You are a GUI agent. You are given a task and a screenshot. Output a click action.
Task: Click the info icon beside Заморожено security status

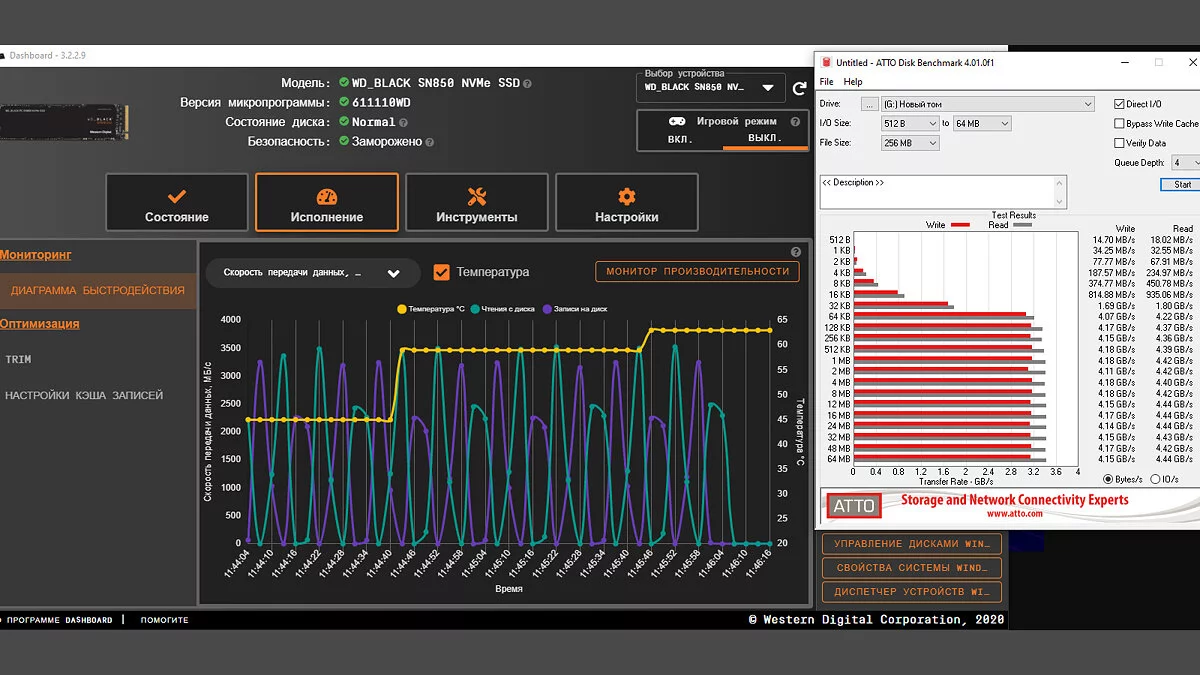(x=430, y=143)
